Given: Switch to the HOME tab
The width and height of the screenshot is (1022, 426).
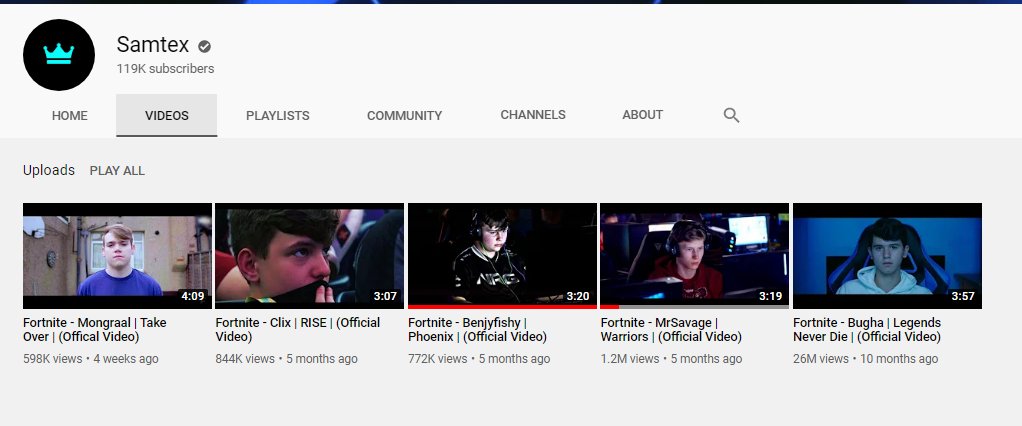Looking at the screenshot, I should [70, 115].
